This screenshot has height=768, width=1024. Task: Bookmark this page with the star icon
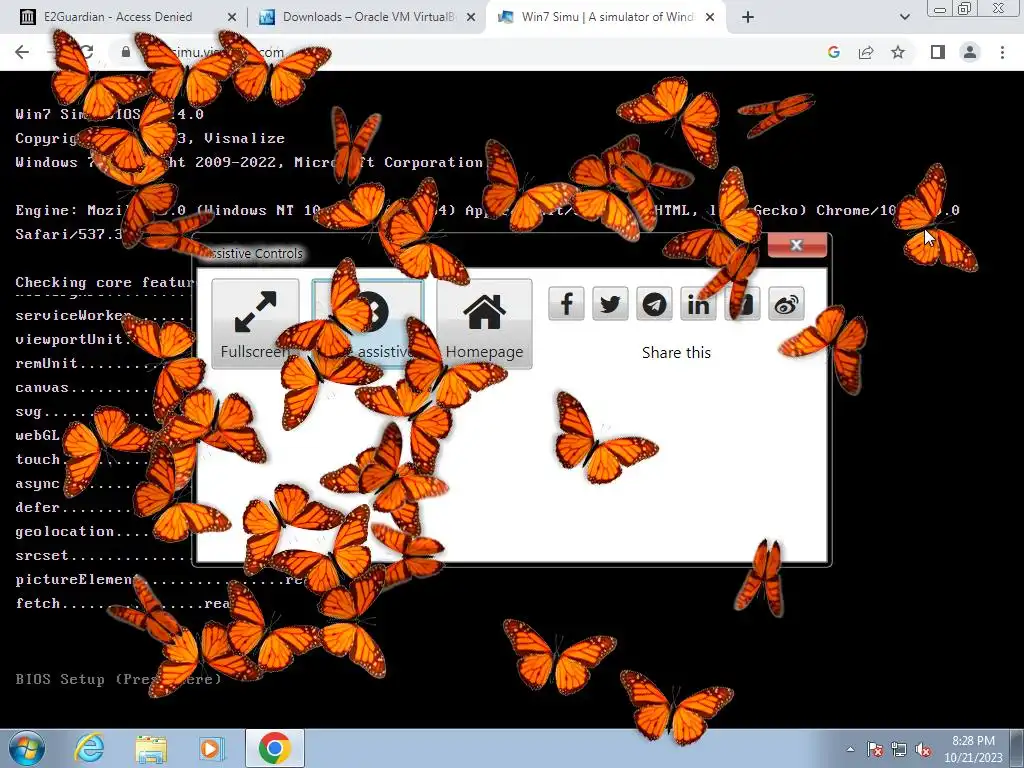click(899, 52)
